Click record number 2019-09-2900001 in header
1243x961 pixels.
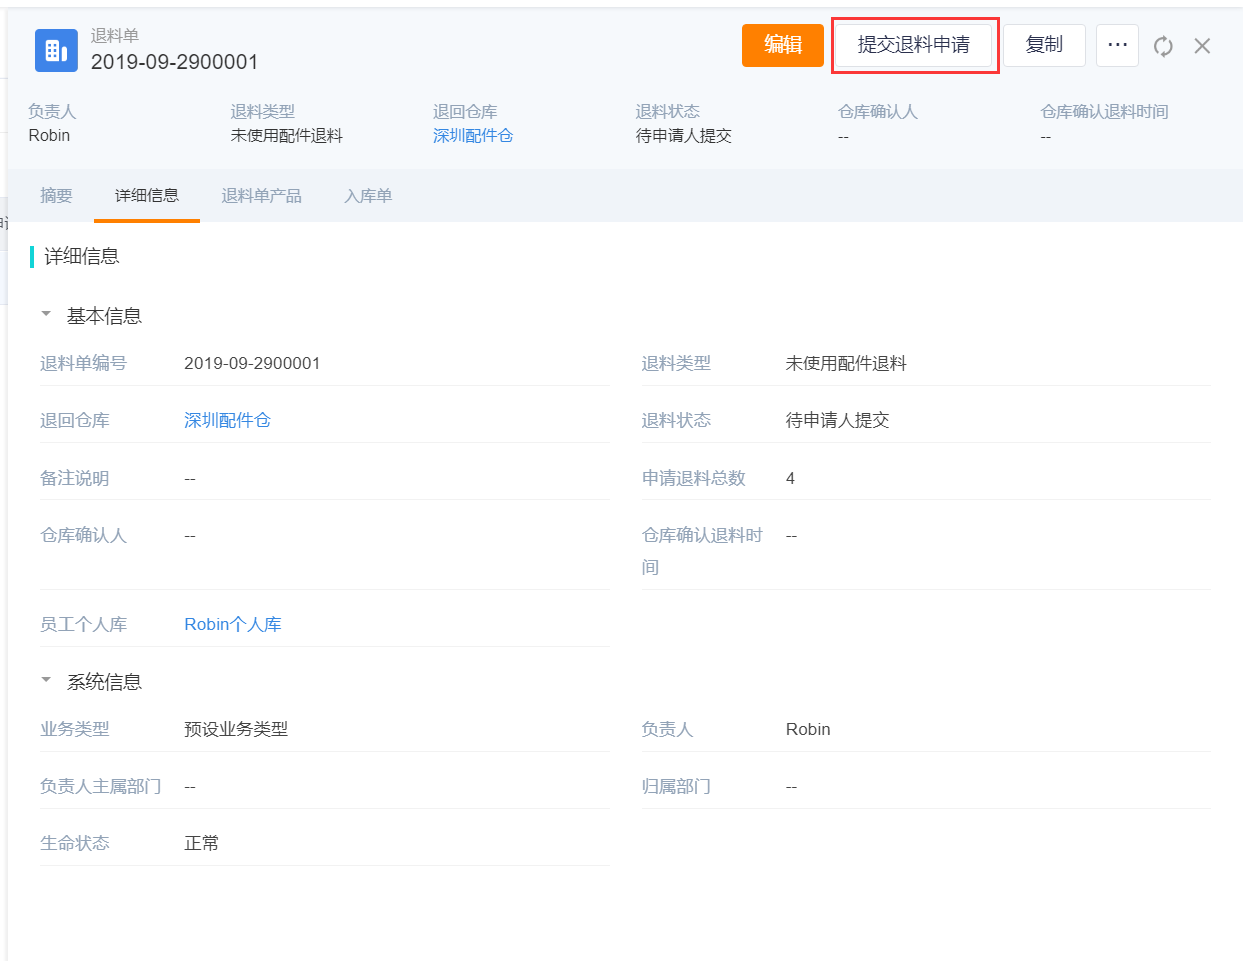[174, 62]
